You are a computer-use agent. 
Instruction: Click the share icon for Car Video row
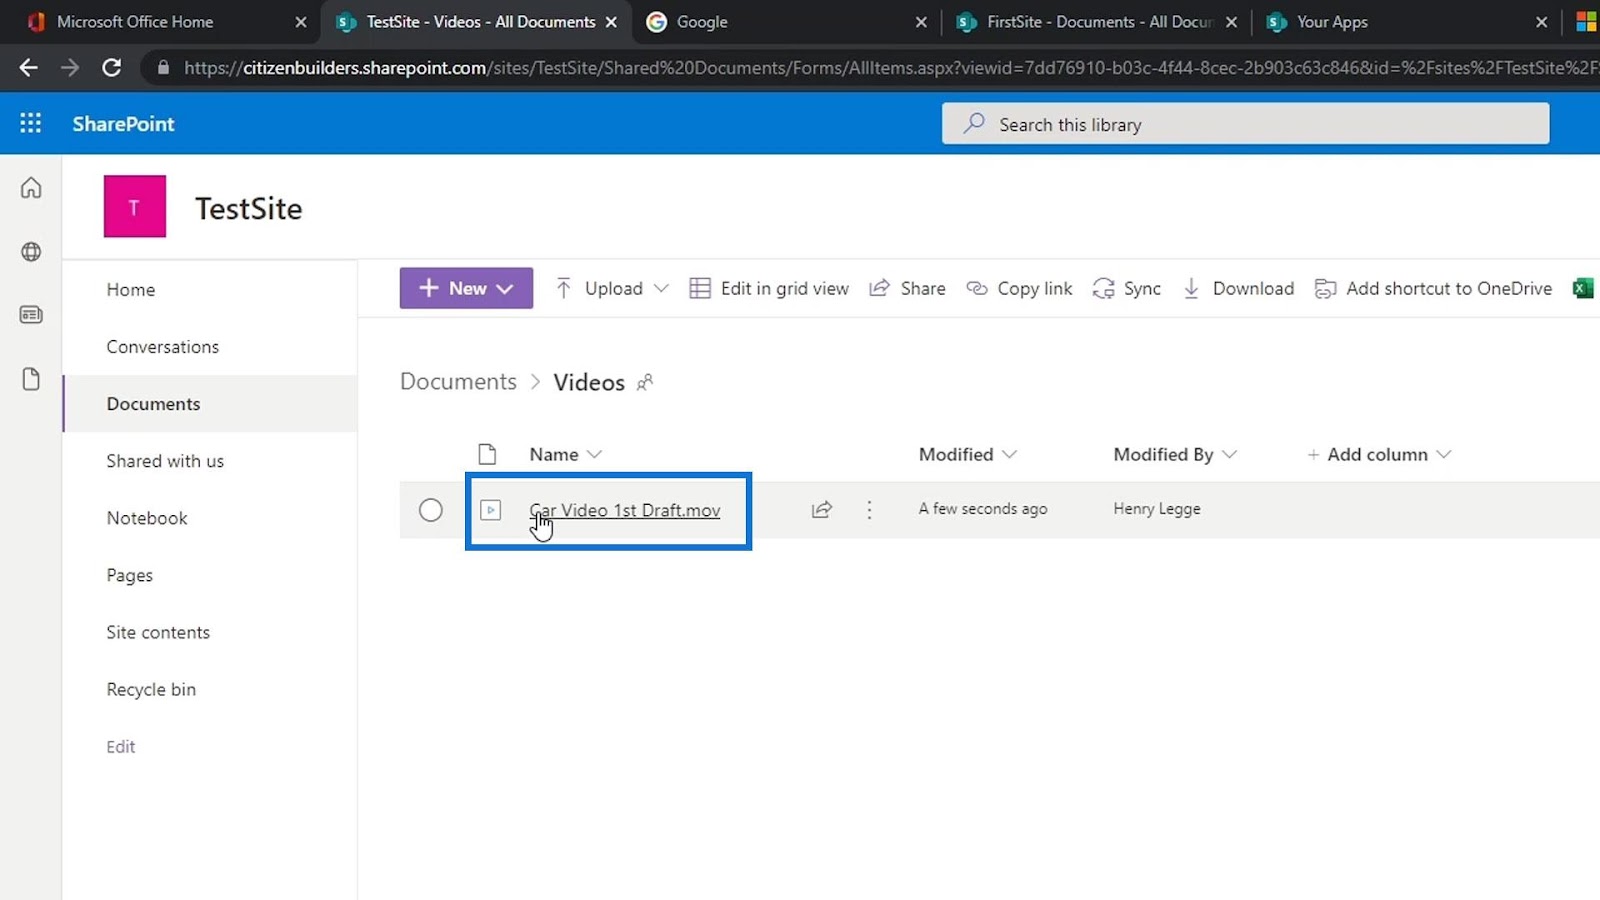[822, 509]
